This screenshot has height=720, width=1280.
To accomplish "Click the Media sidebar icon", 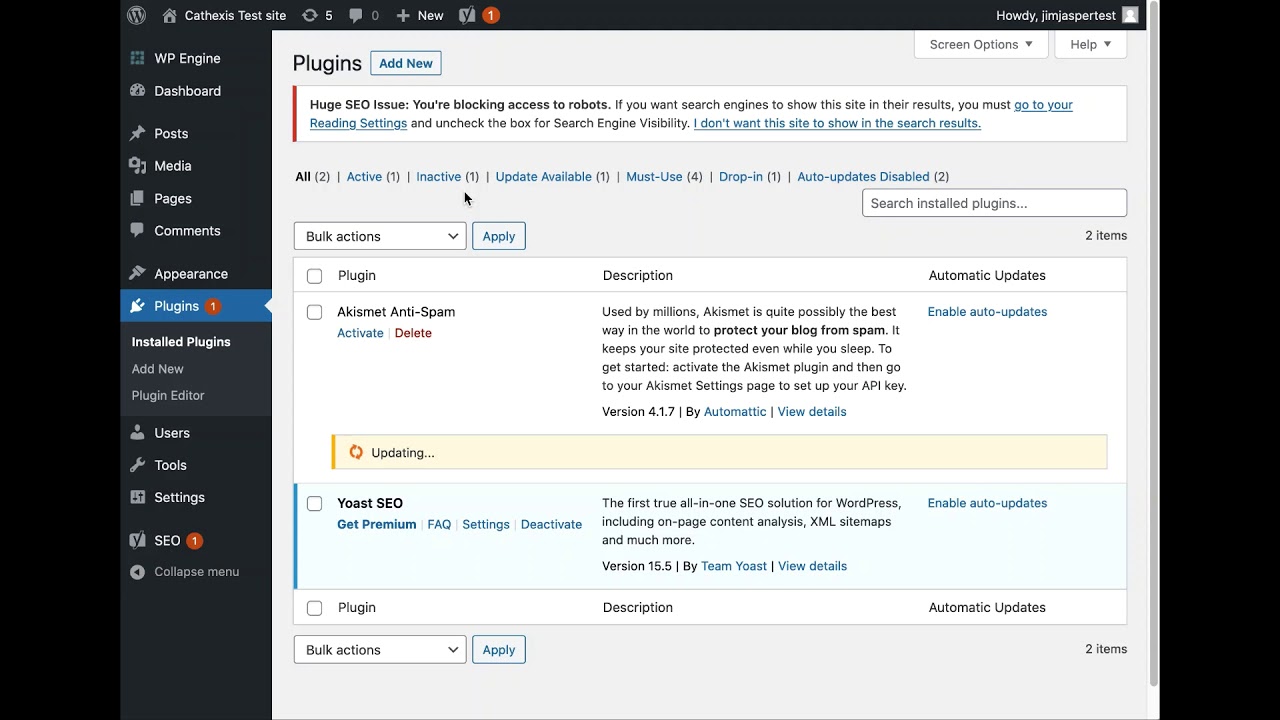I will tap(137, 166).
